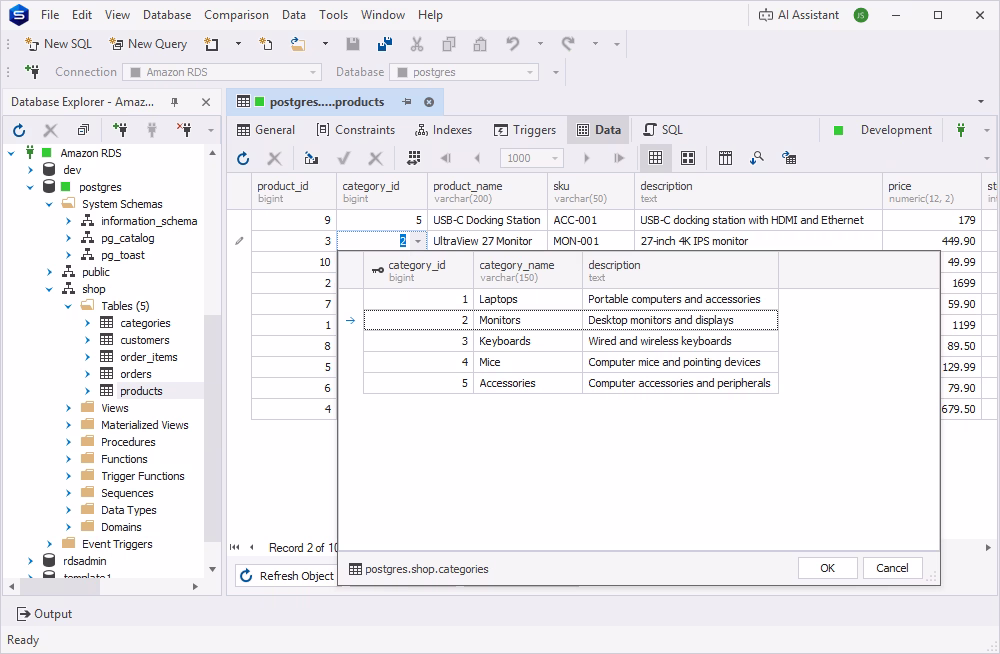Click the Undo arrow icon
The image size is (1000, 654).
[513, 43]
